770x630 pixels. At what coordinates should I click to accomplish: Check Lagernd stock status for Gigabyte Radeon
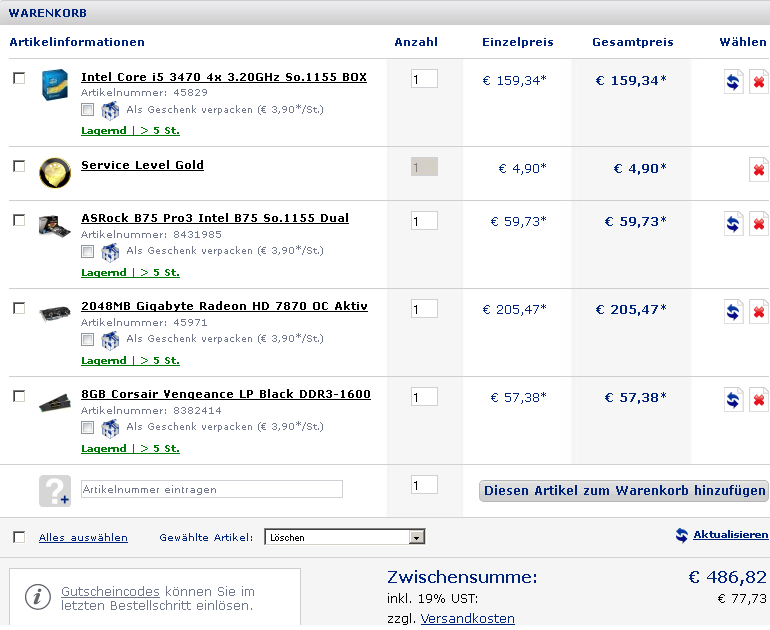pos(130,360)
